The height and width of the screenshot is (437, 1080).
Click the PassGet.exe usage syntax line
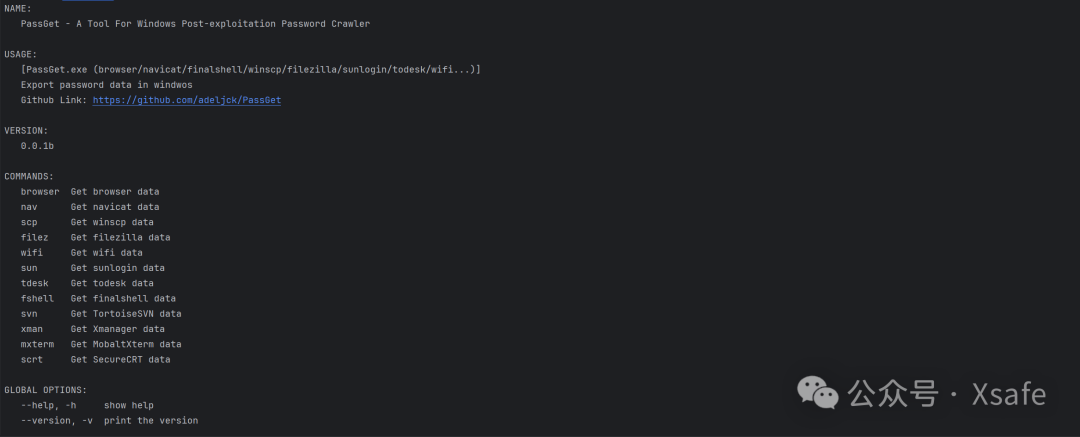click(250, 70)
